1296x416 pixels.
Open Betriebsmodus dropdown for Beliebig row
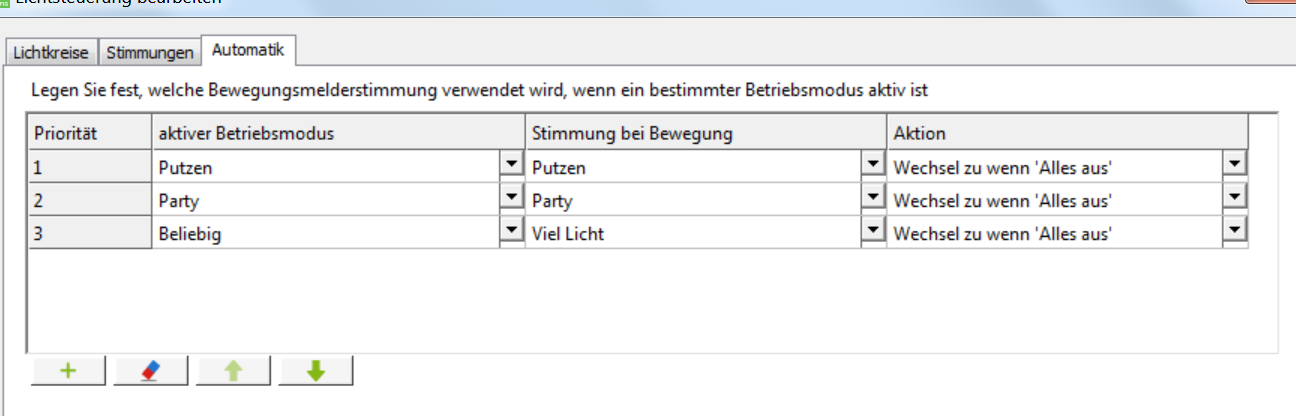tap(512, 231)
